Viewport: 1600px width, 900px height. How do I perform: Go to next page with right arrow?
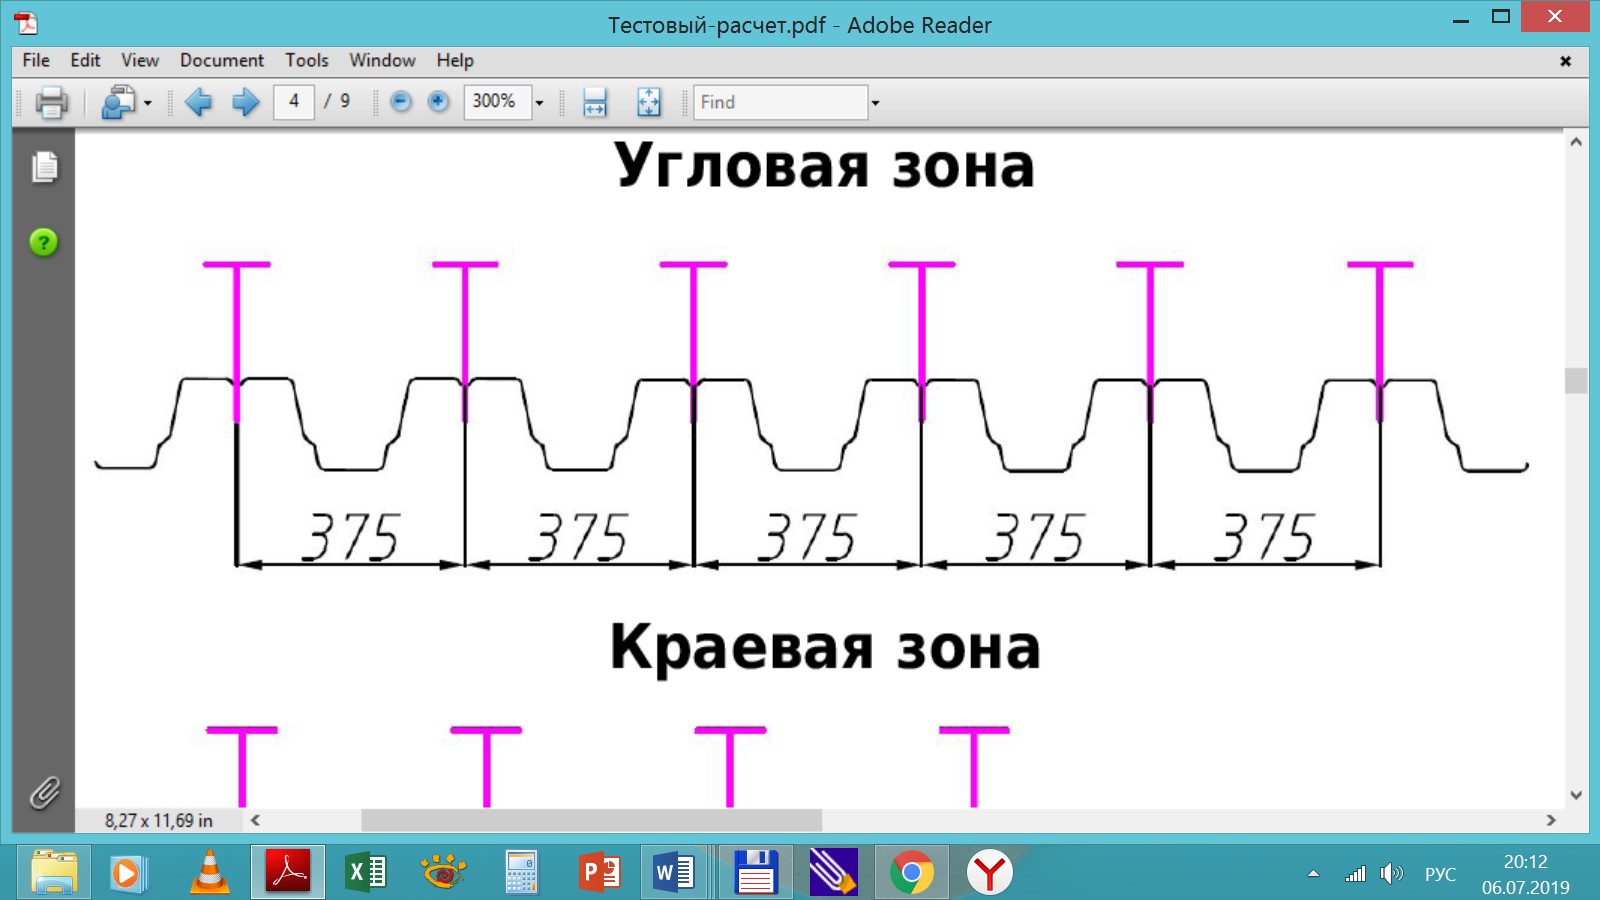245,102
